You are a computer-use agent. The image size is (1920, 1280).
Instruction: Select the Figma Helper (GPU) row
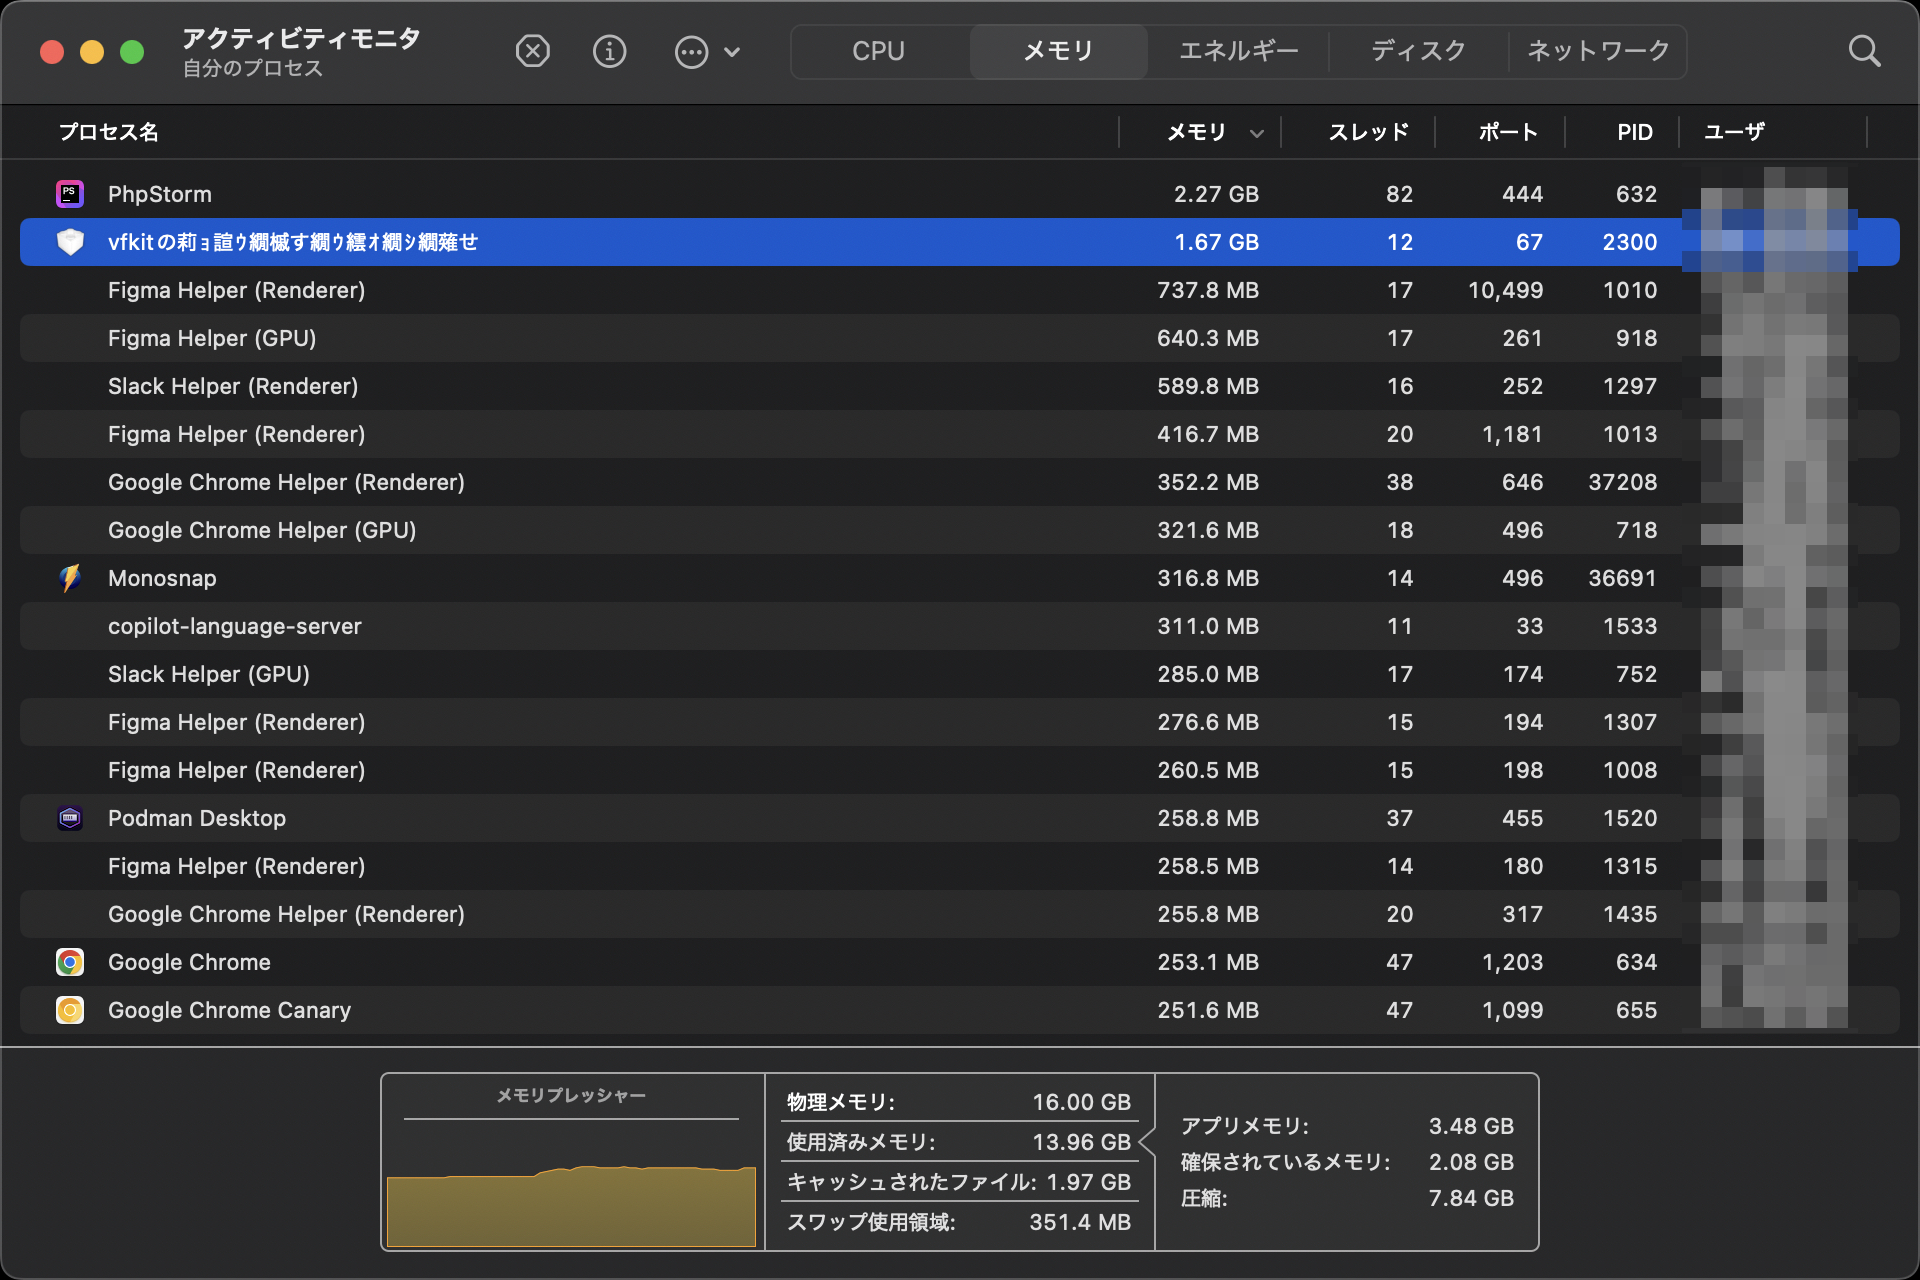[x=960, y=338]
